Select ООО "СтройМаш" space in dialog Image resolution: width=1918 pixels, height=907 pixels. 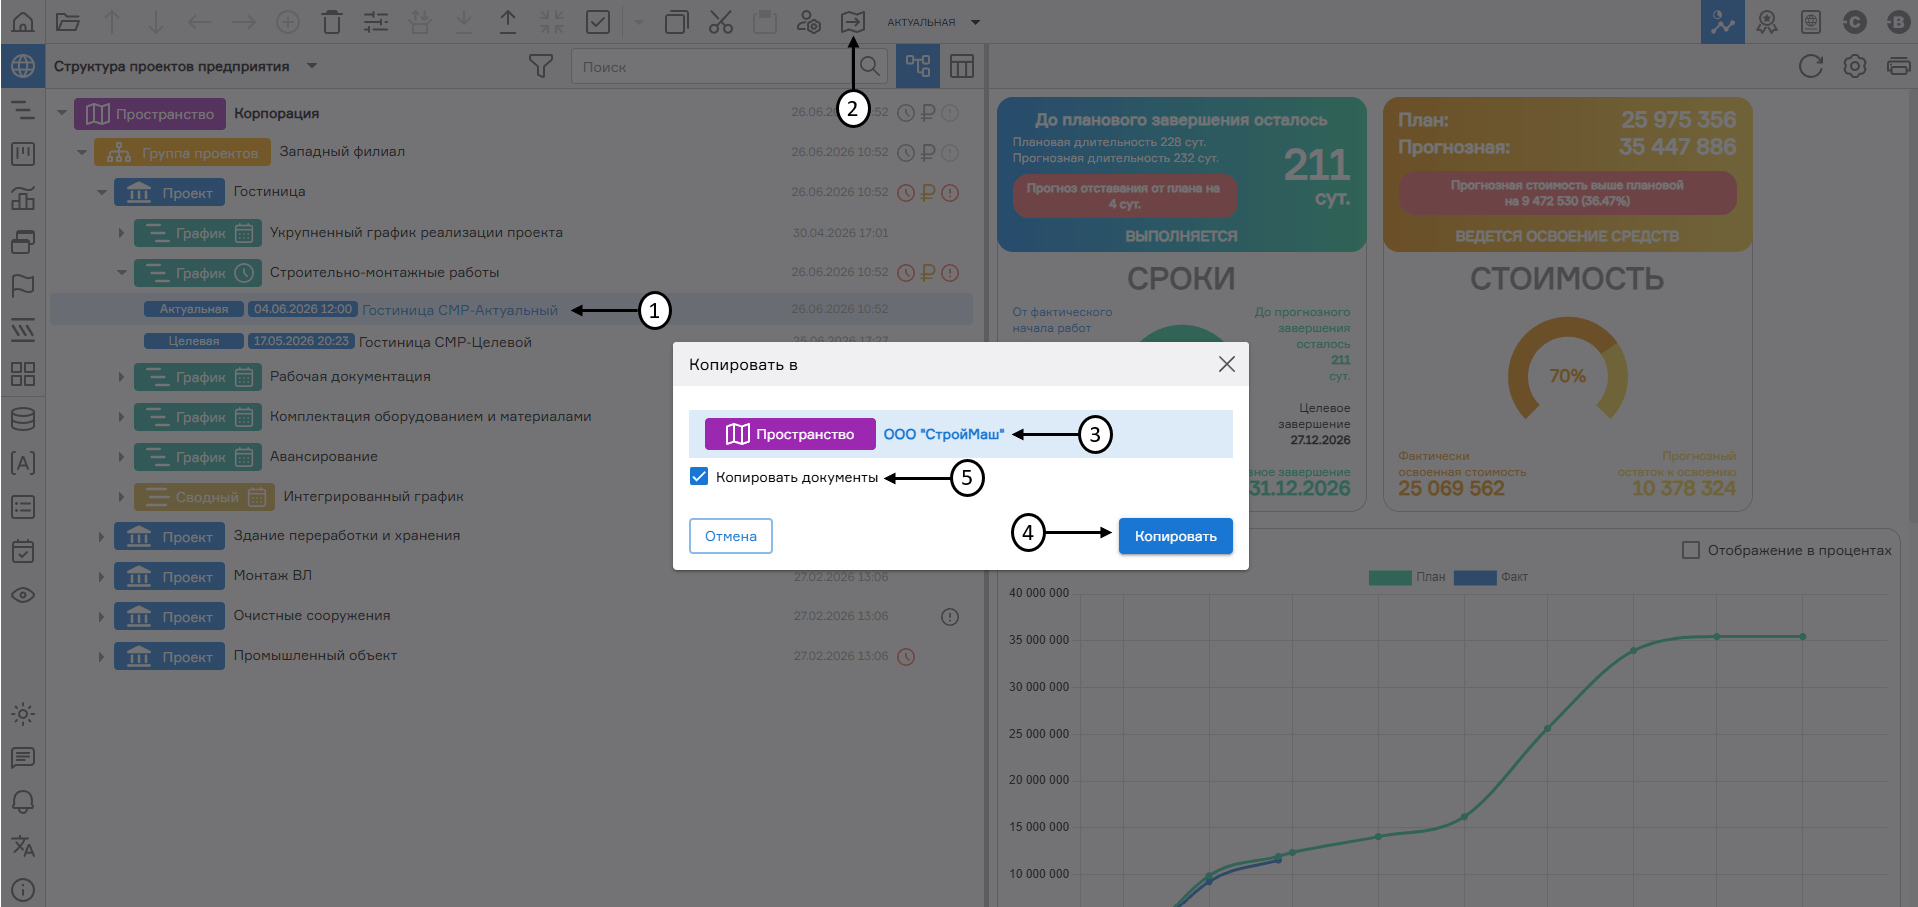coord(943,434)
